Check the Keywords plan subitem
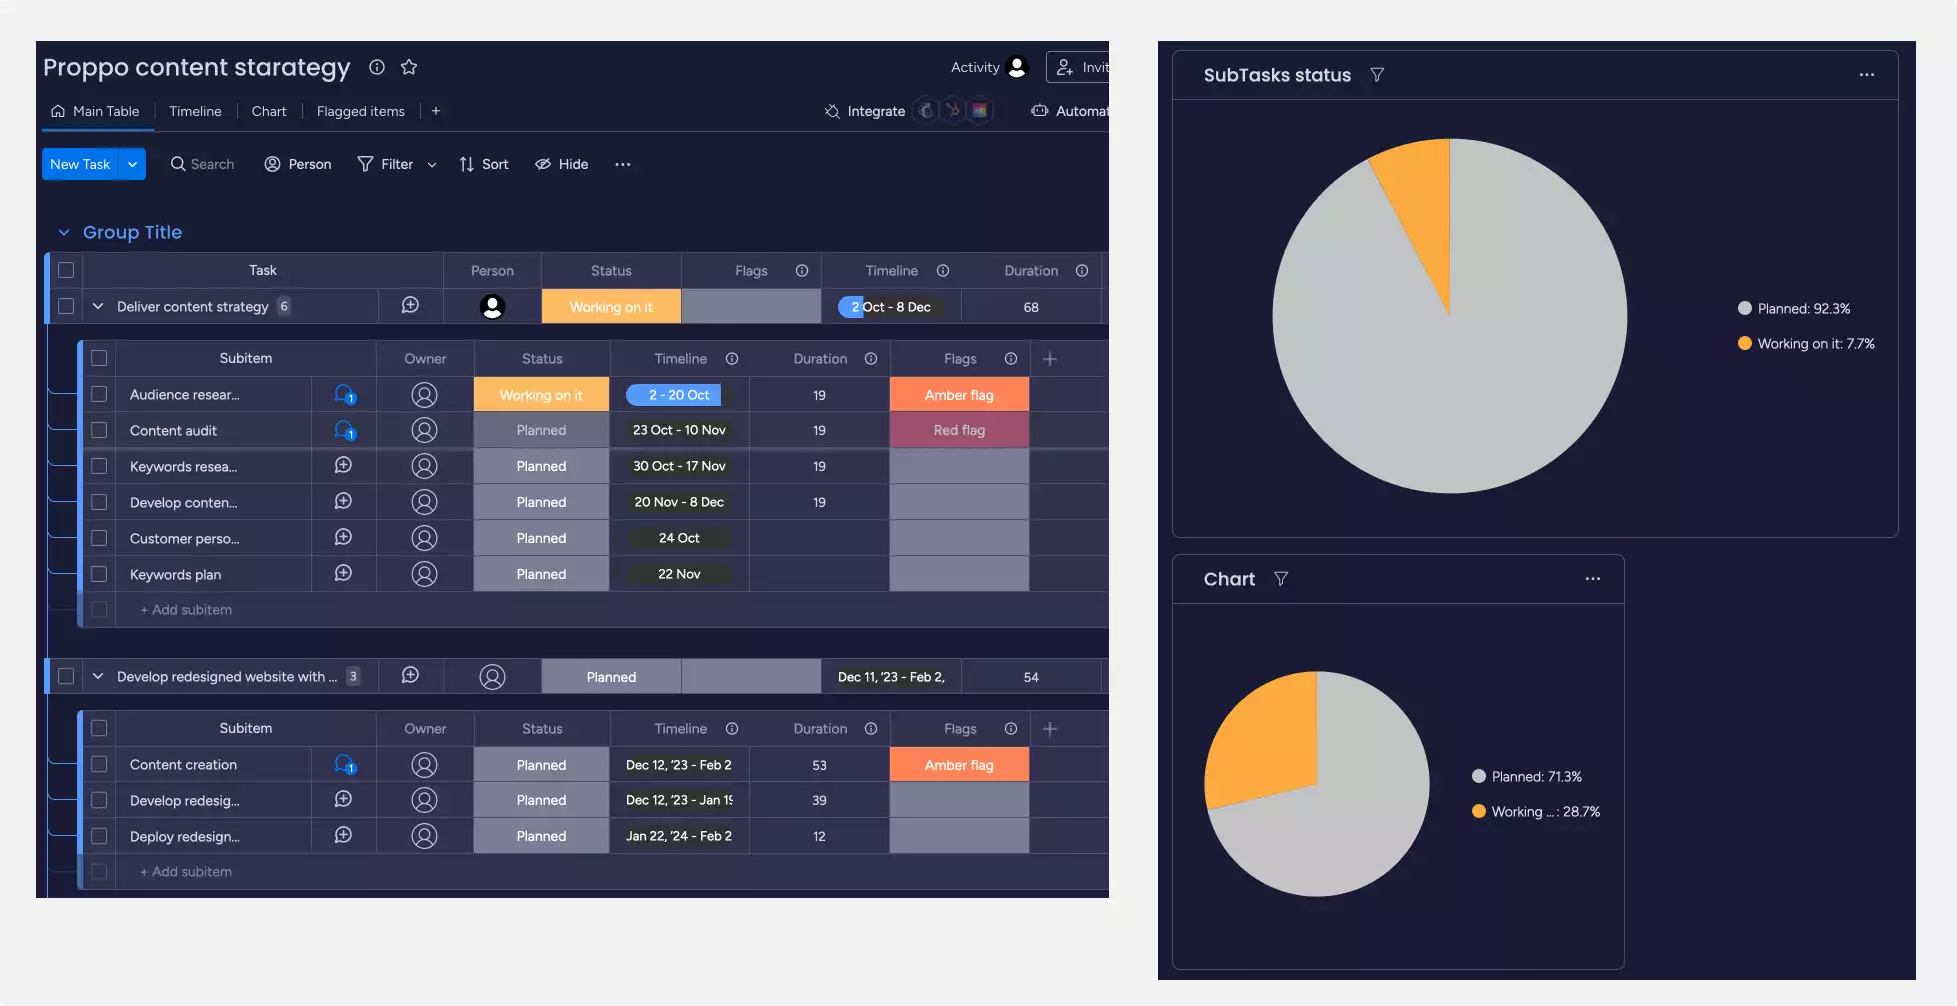Viewport: 1957px width, 1006px height. click(99, 574)
